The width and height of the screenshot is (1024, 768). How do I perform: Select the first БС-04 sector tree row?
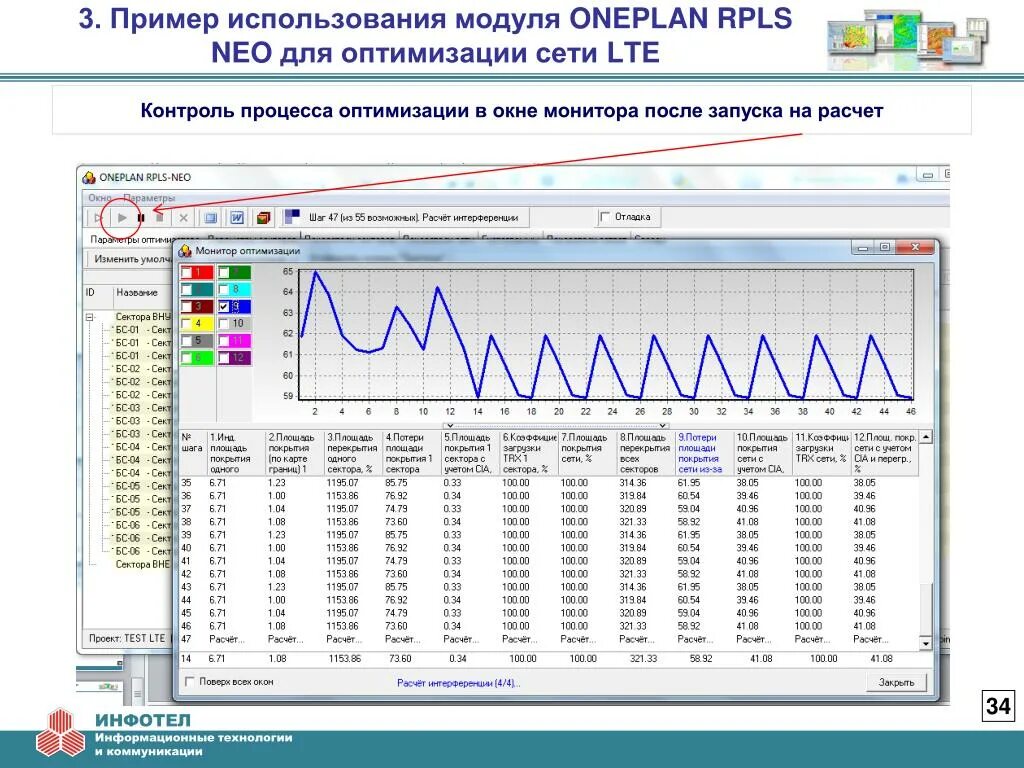point(142,447)
